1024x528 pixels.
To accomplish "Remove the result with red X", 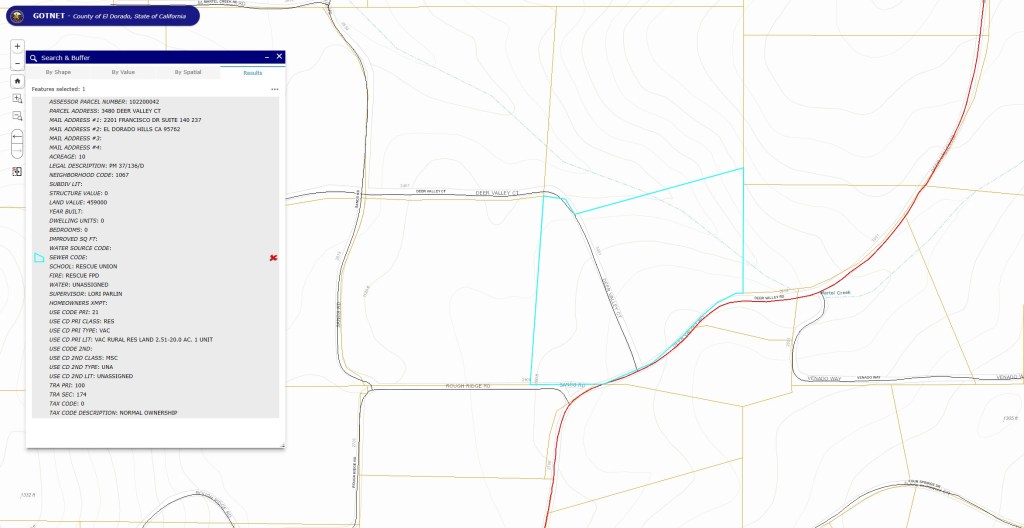I will point(273,258).
